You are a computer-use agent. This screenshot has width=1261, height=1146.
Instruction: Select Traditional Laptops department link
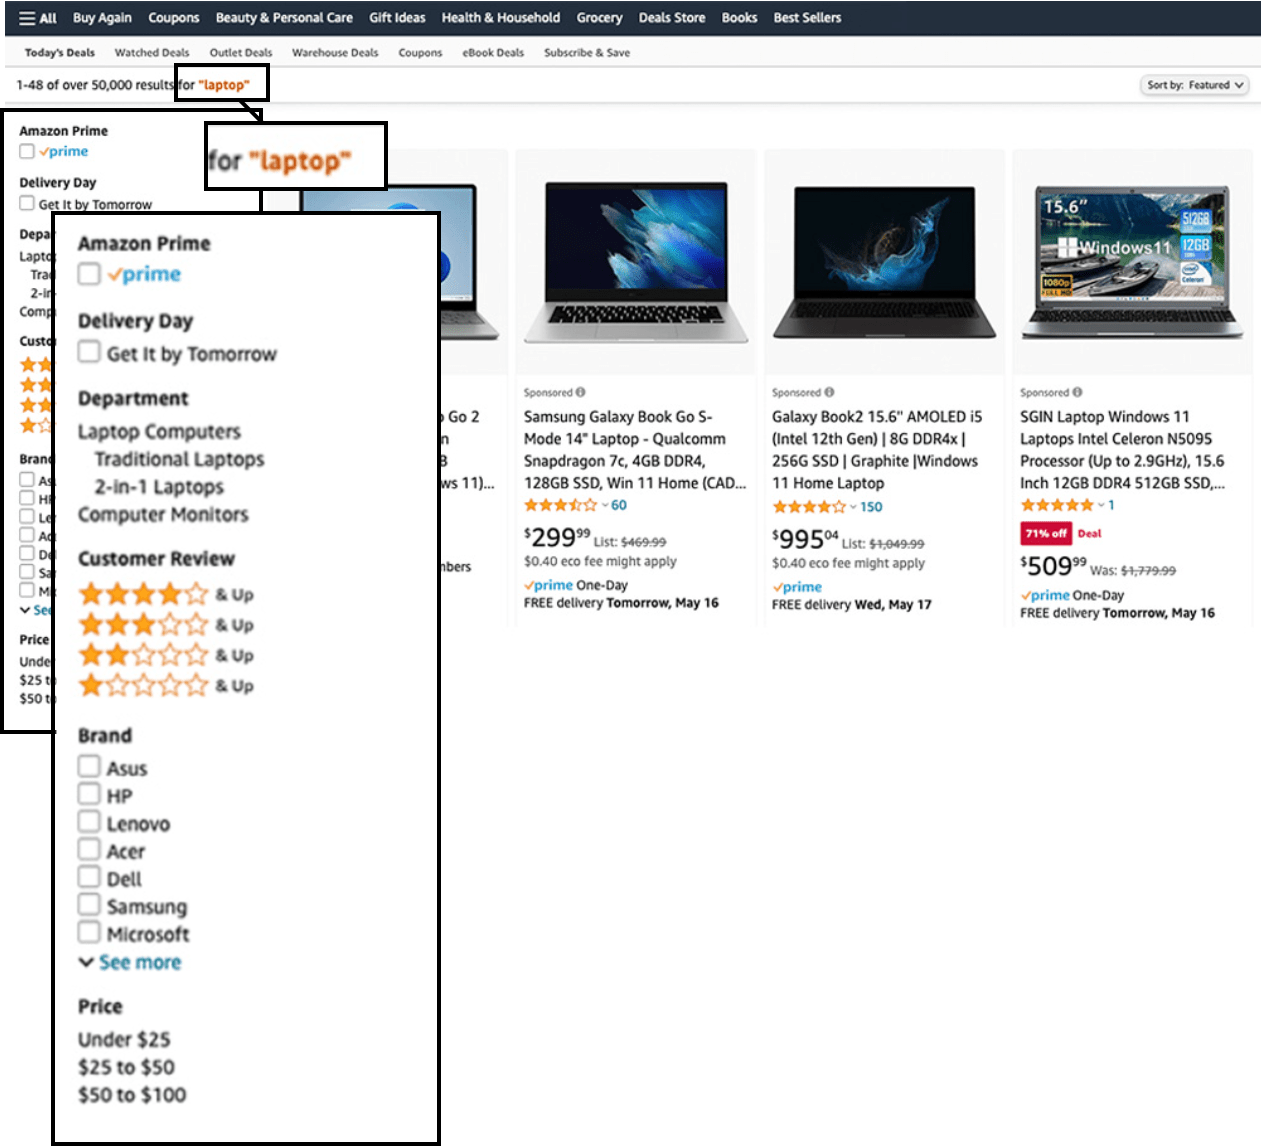[179, 459]
